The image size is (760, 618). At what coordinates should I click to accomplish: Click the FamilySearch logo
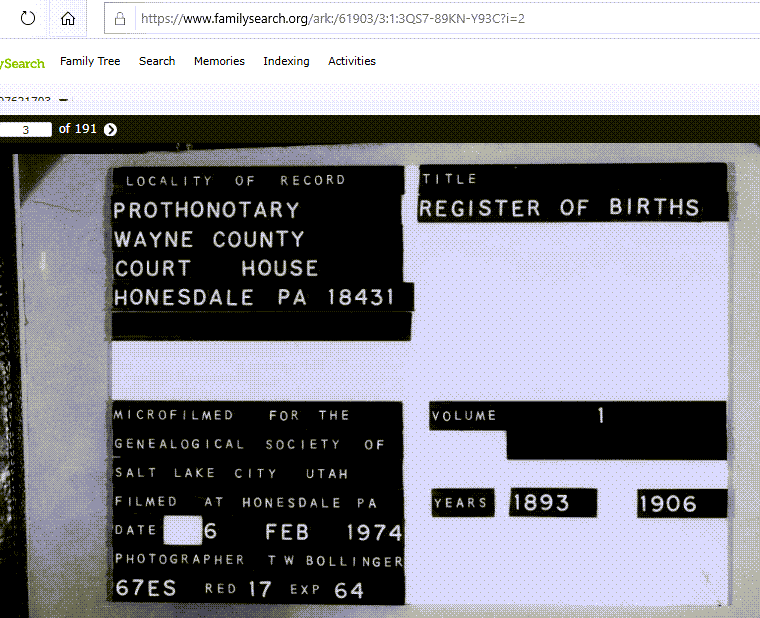click(22, 63)
